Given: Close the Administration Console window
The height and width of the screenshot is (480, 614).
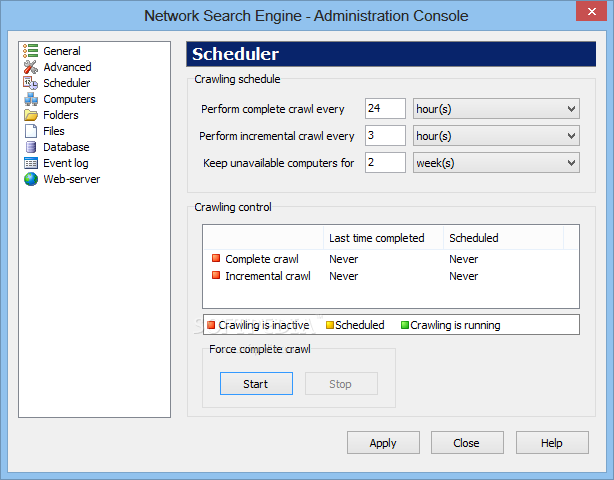Looking at the screenshot, I should (591, 11).
